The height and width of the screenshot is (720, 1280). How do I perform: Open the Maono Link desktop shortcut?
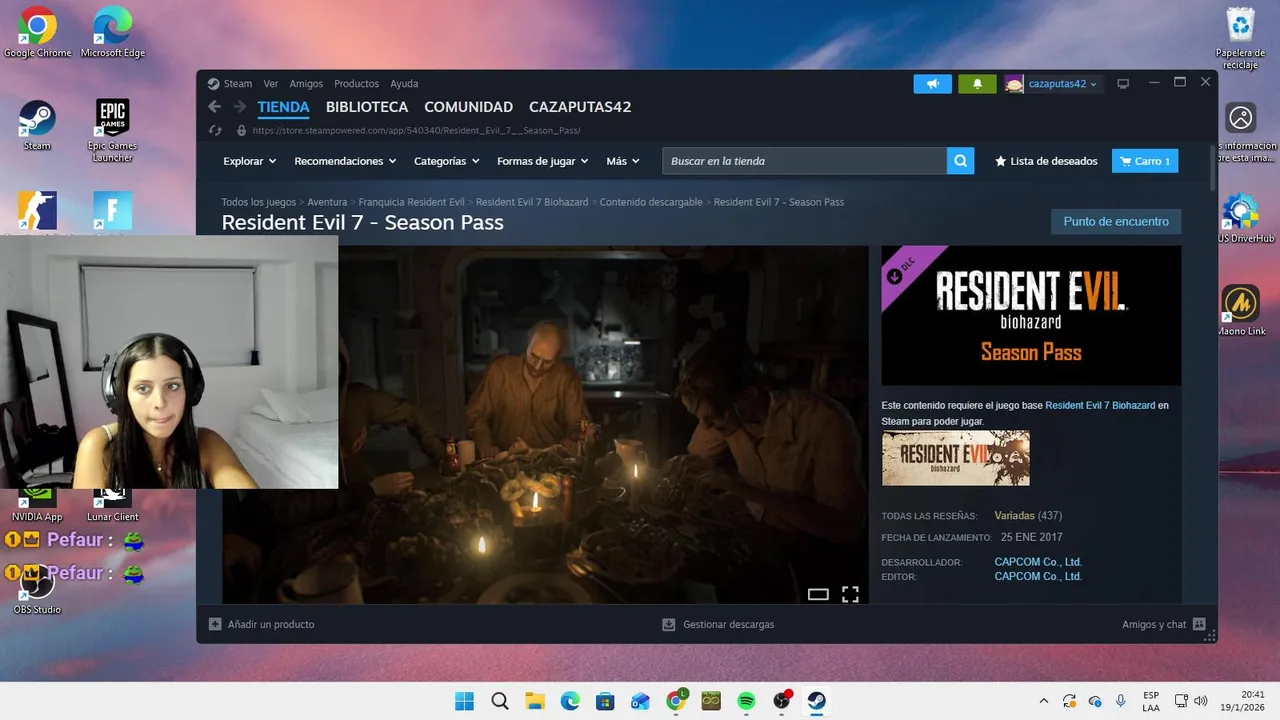coord(1240,310)
